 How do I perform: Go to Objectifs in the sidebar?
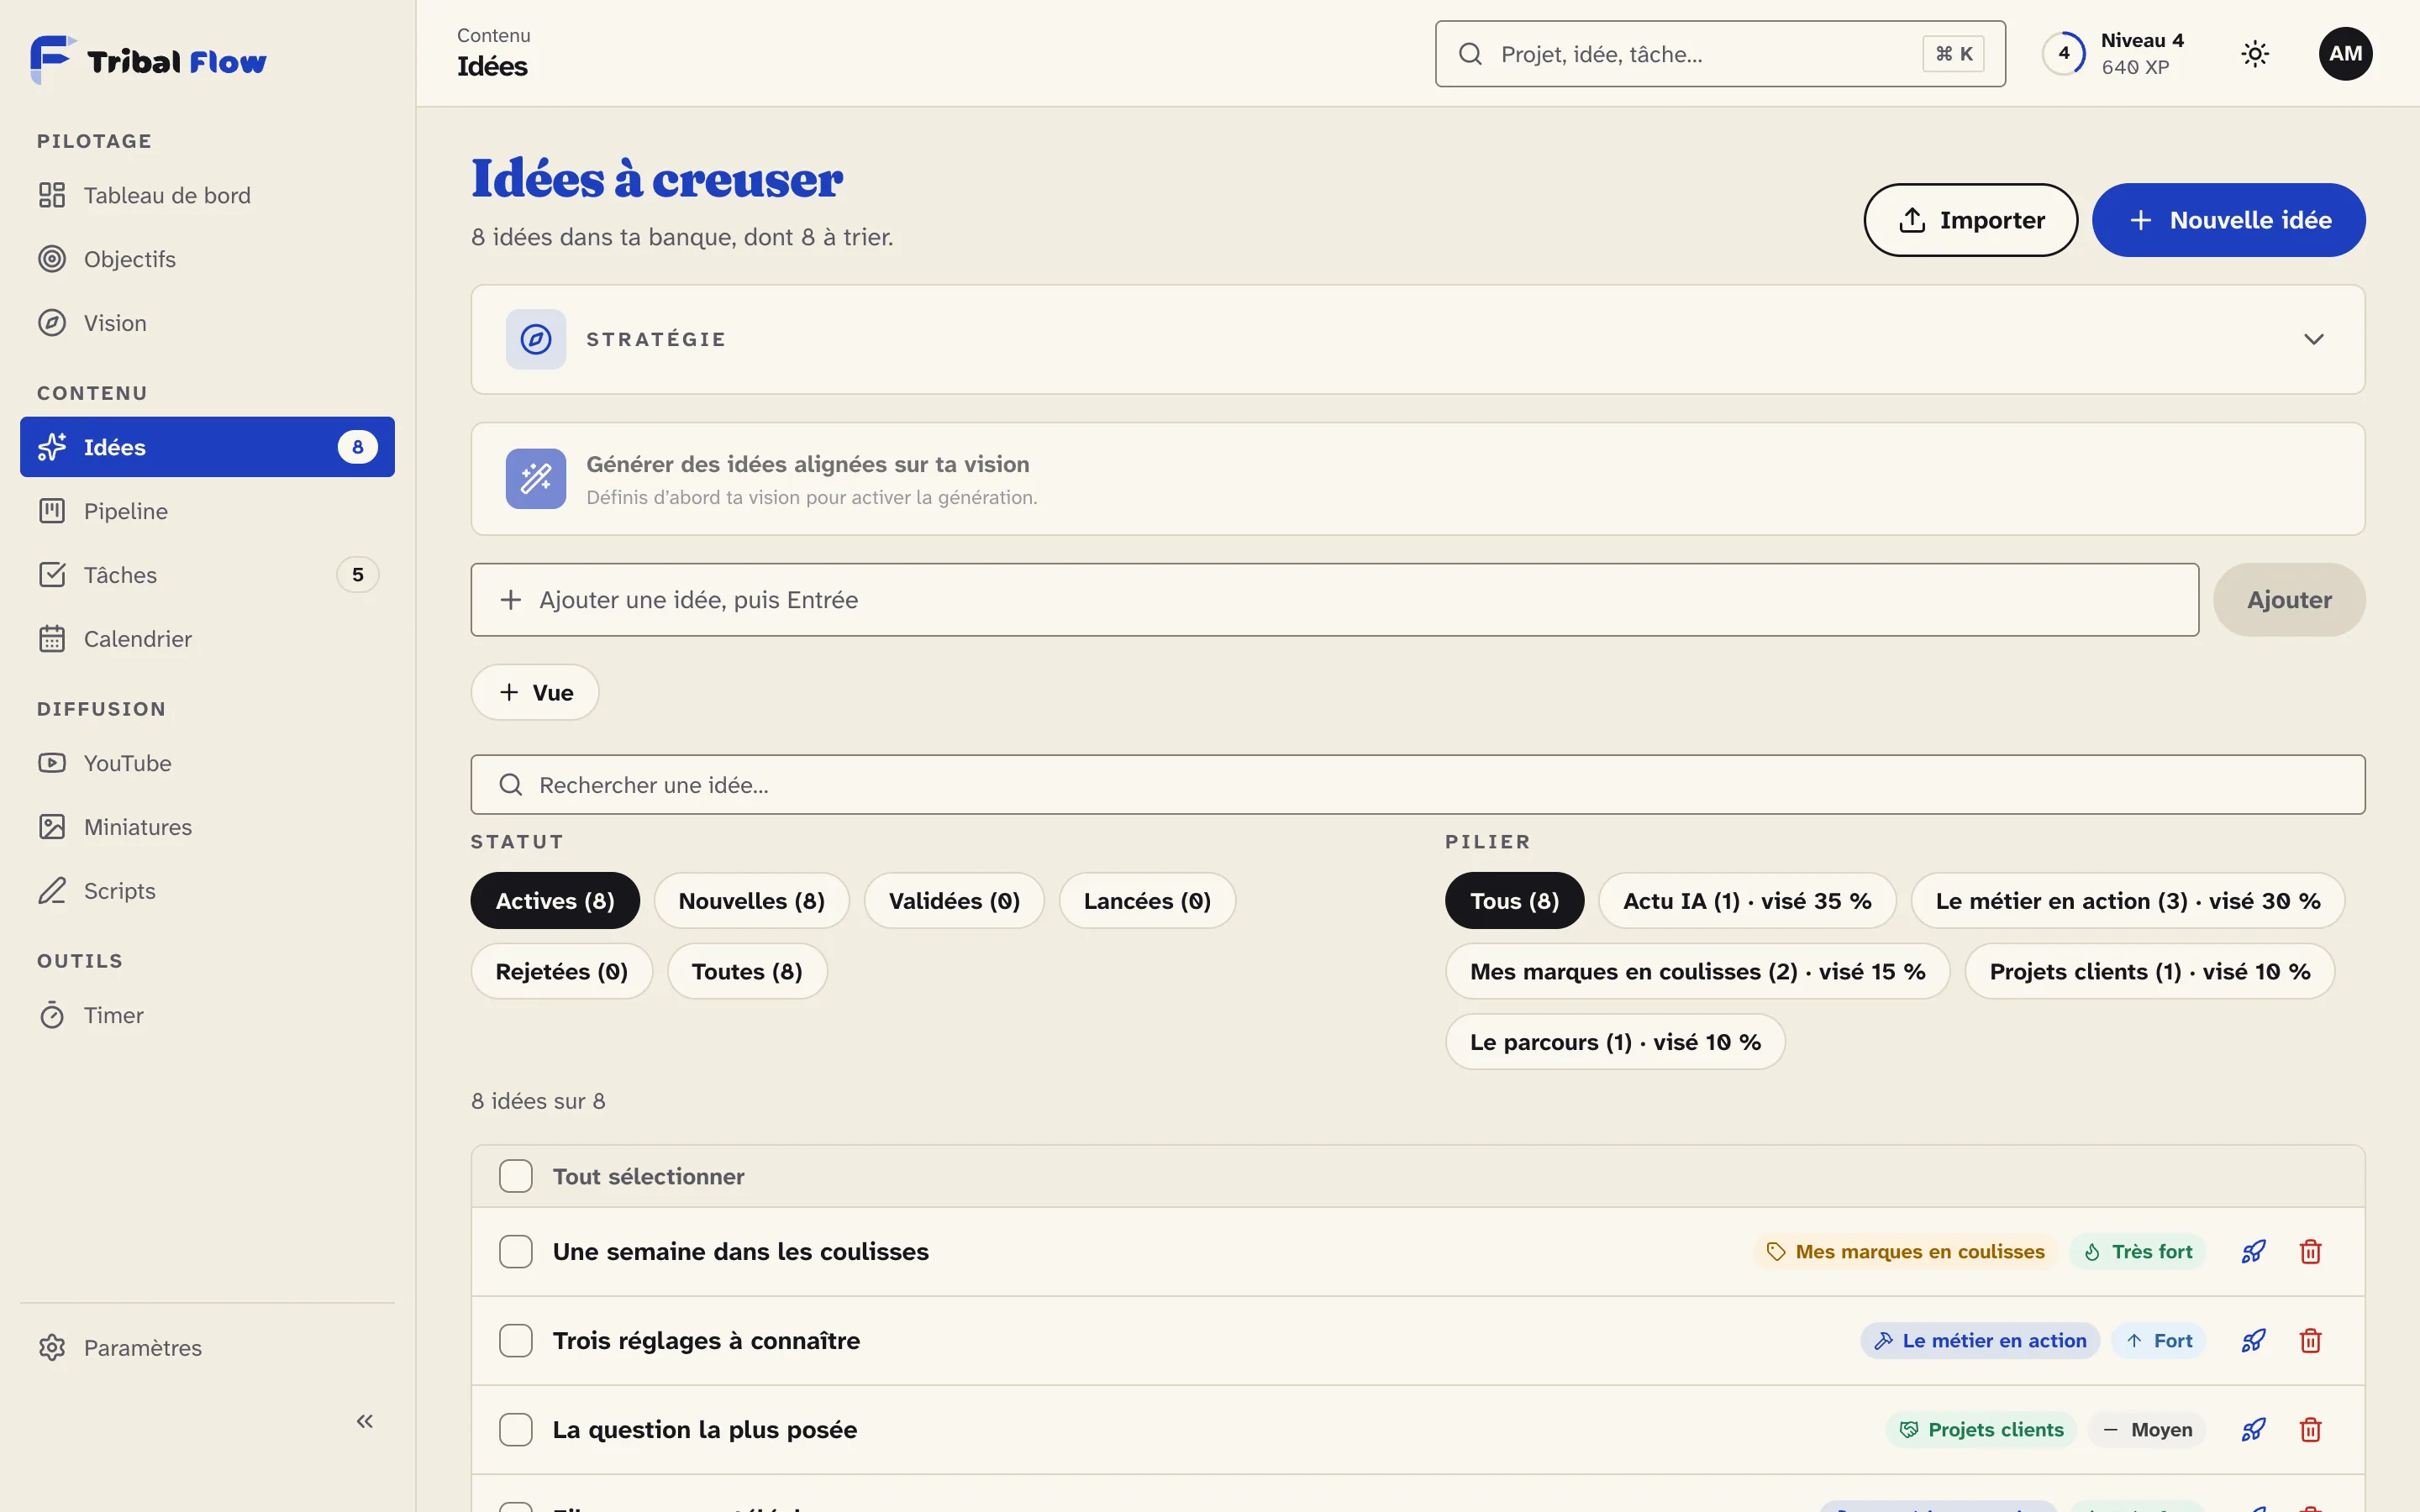tap(207, 259)
